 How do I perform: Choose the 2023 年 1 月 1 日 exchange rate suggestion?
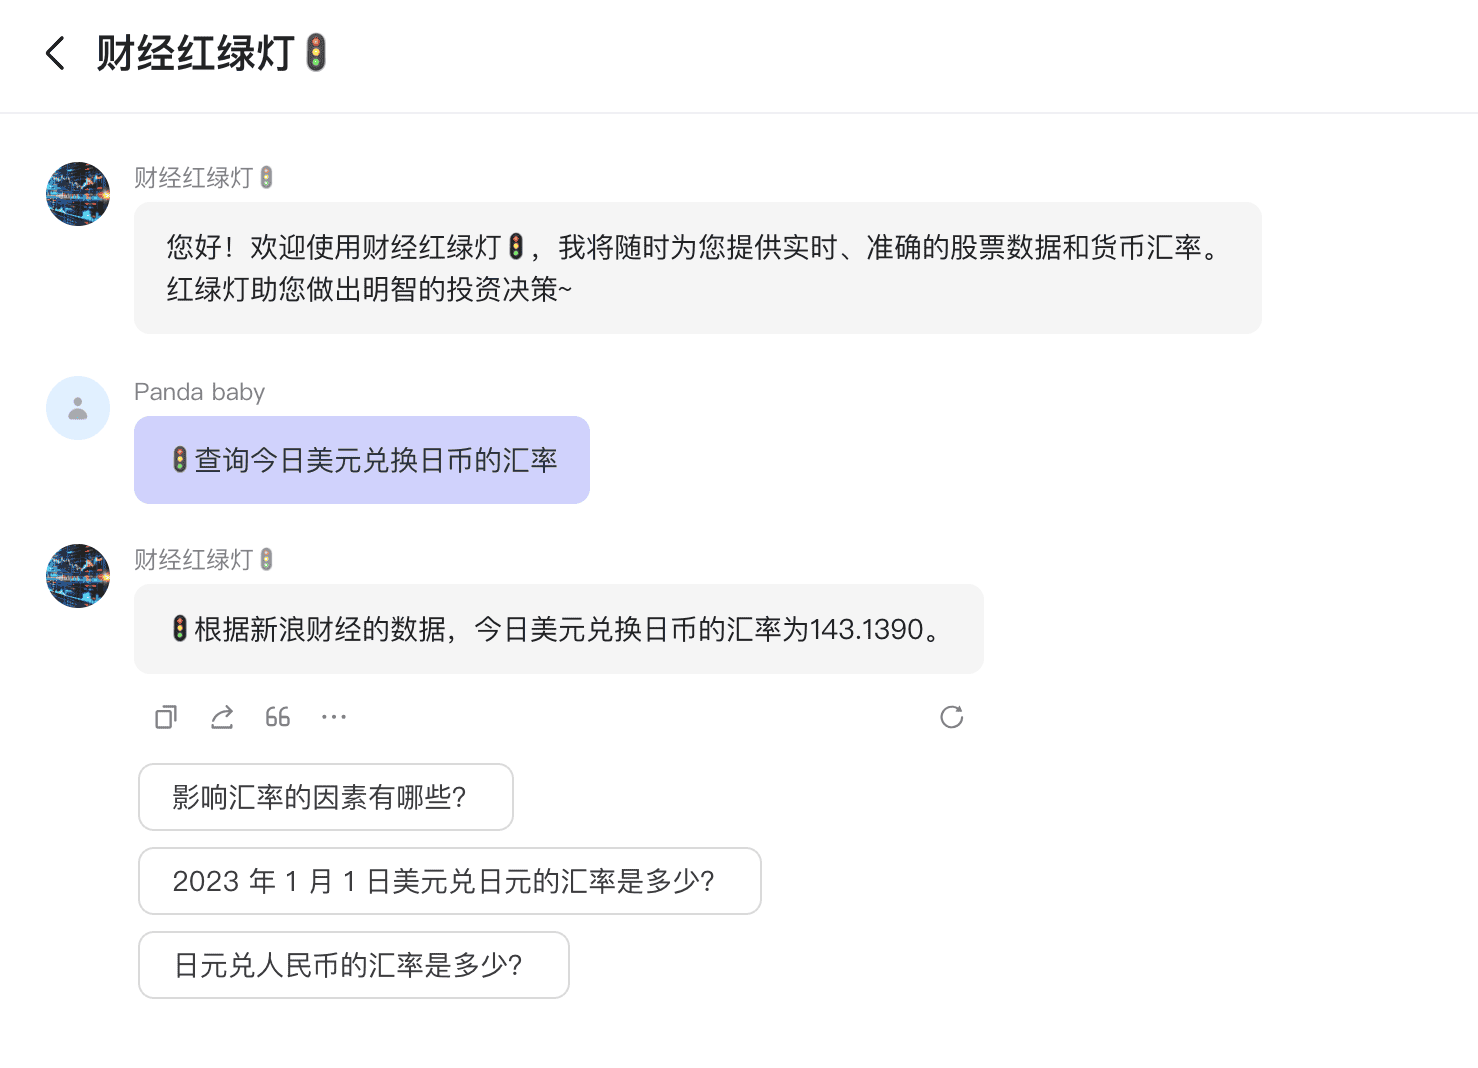(x=449, y=881)
